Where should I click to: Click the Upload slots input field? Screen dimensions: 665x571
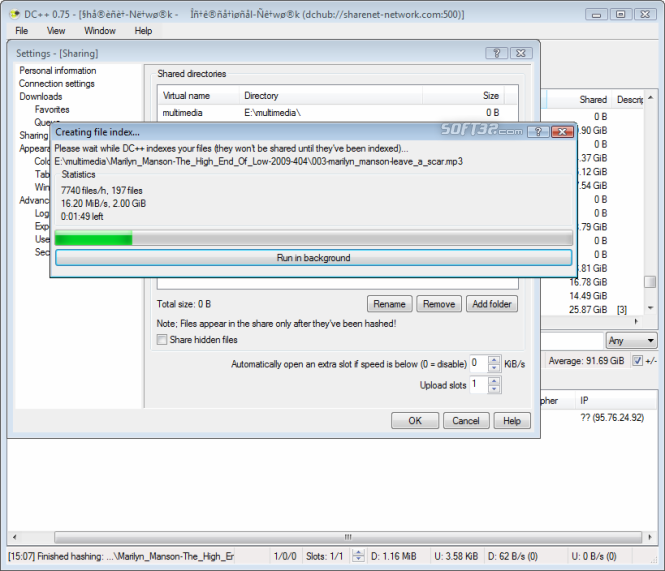(478, 385)
